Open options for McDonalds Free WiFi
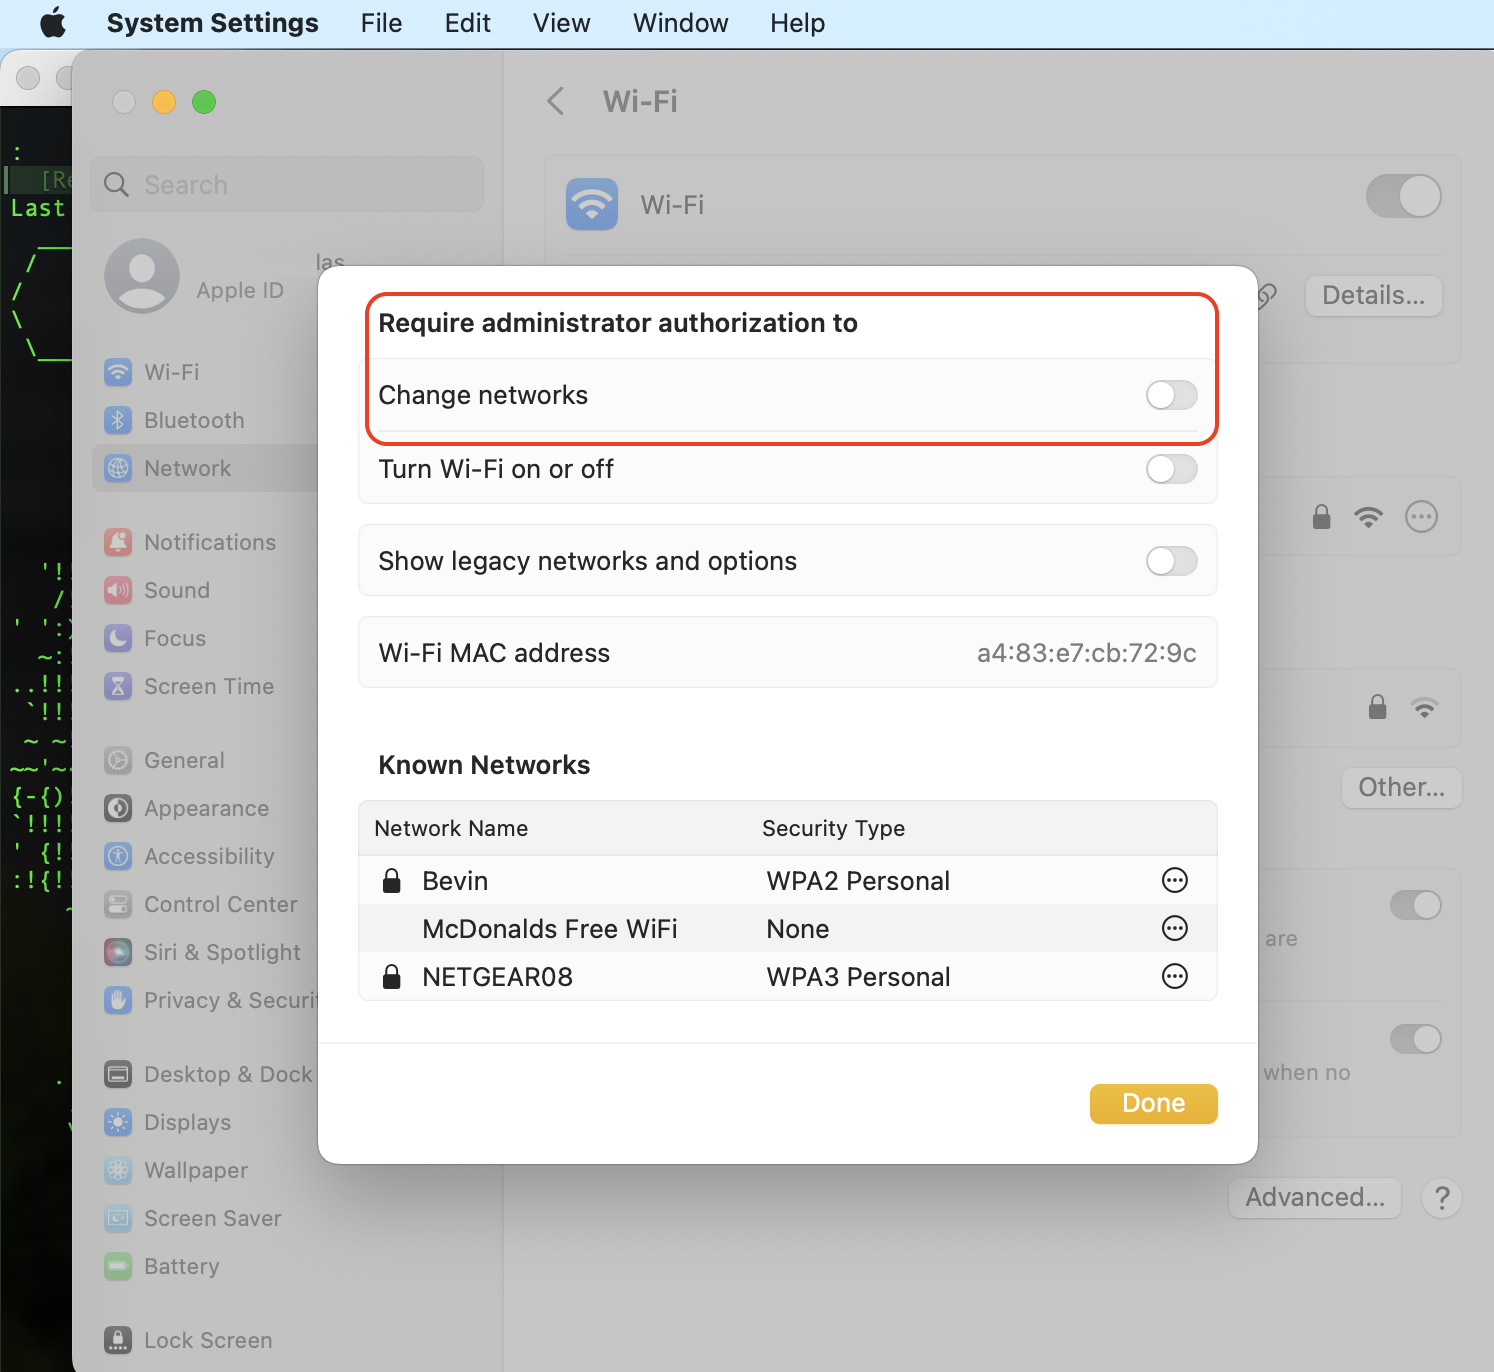This screenshot has width=1494, height=1372. [1174, 928]
